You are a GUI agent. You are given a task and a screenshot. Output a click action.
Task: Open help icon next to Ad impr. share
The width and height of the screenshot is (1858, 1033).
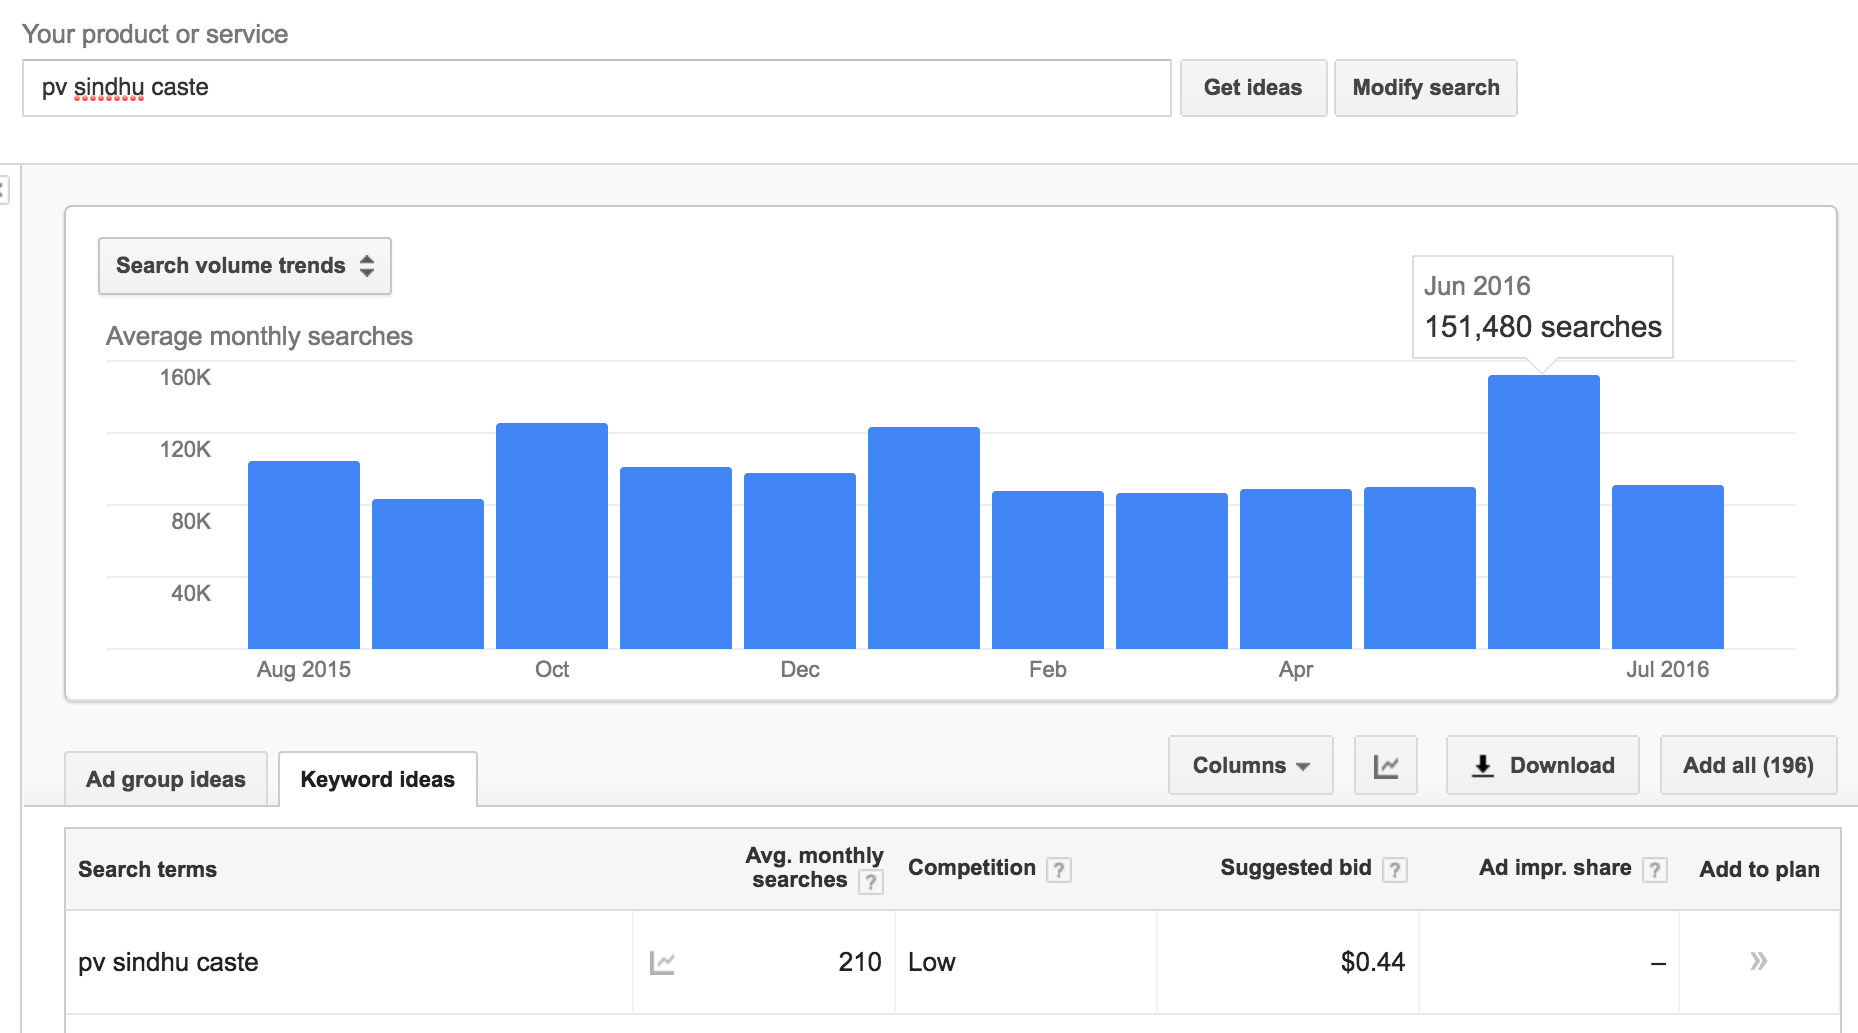pos(1655,870)
